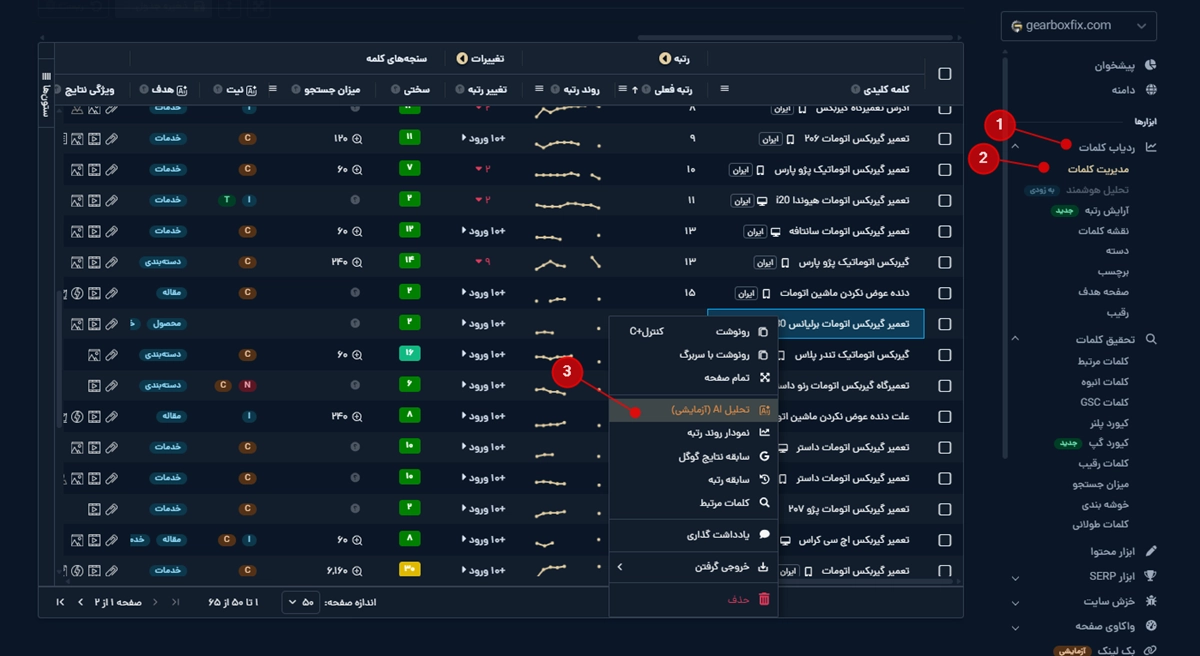Click the trophy icon beside ابزار SERP

pyautogui.click(x=1151, y=576)
